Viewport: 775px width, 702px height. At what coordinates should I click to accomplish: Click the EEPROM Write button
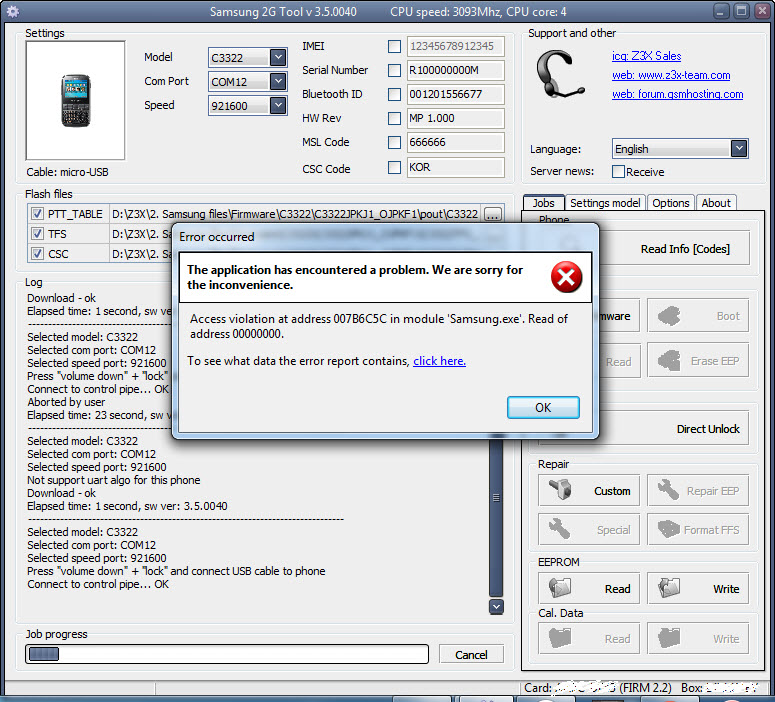click(x=698, y=588)
